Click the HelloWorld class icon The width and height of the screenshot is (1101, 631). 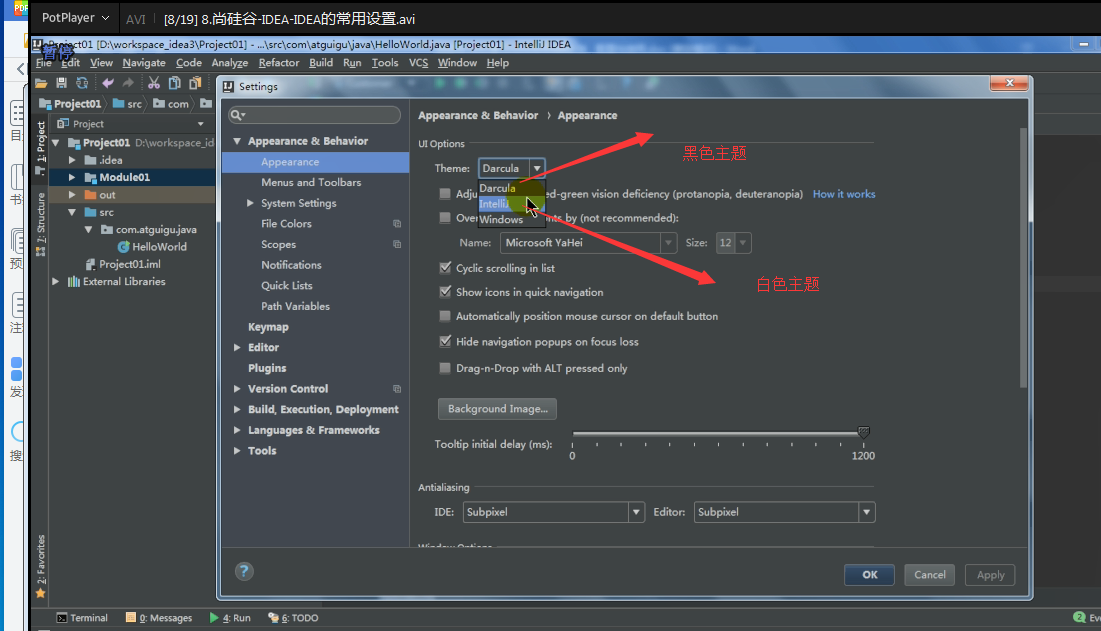tap(124, 247)
